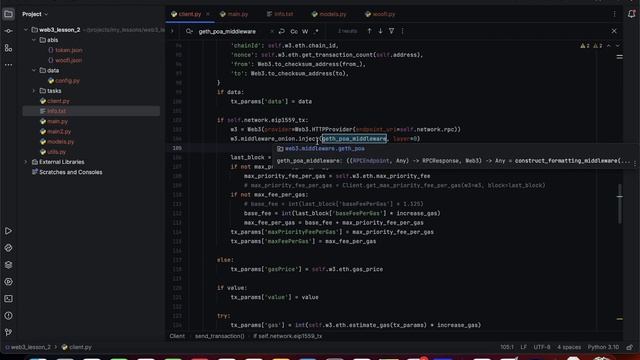Open the Project view dropdown
Screen dimensions: 640x360
tap(35, 14)
